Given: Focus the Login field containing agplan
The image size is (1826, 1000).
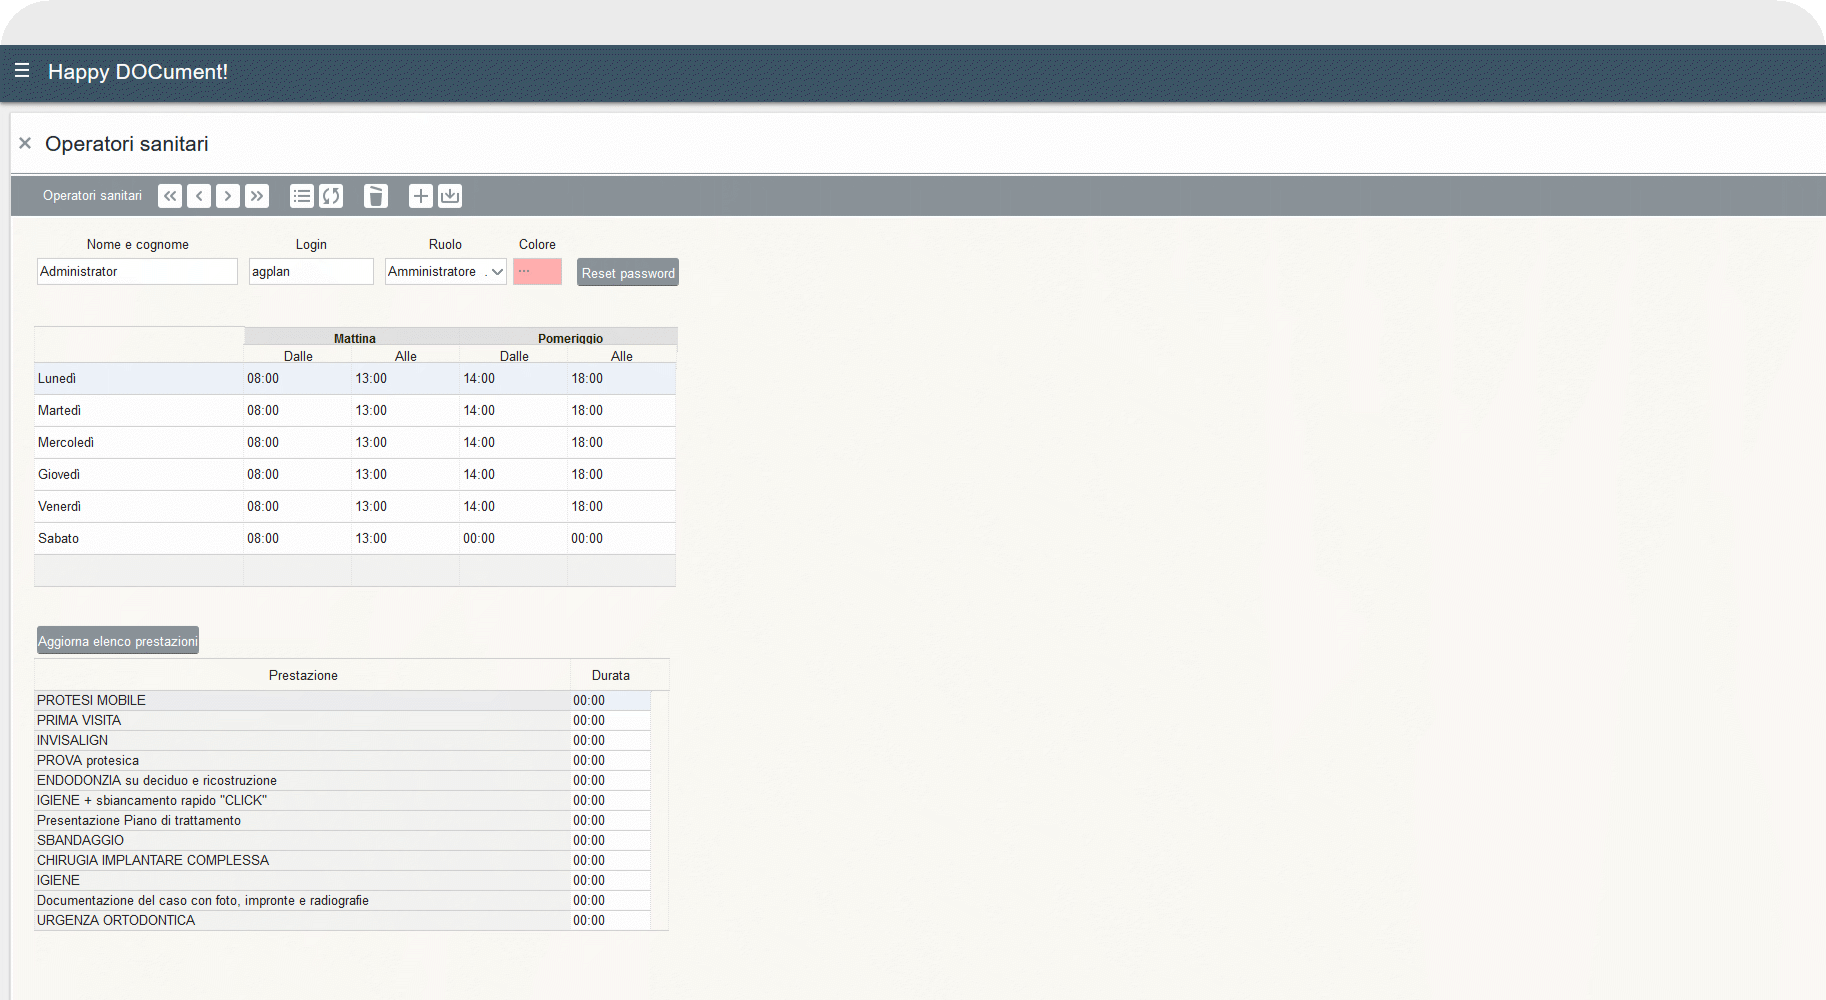Looking at the screenshot, I should click(x=311, y=272).
